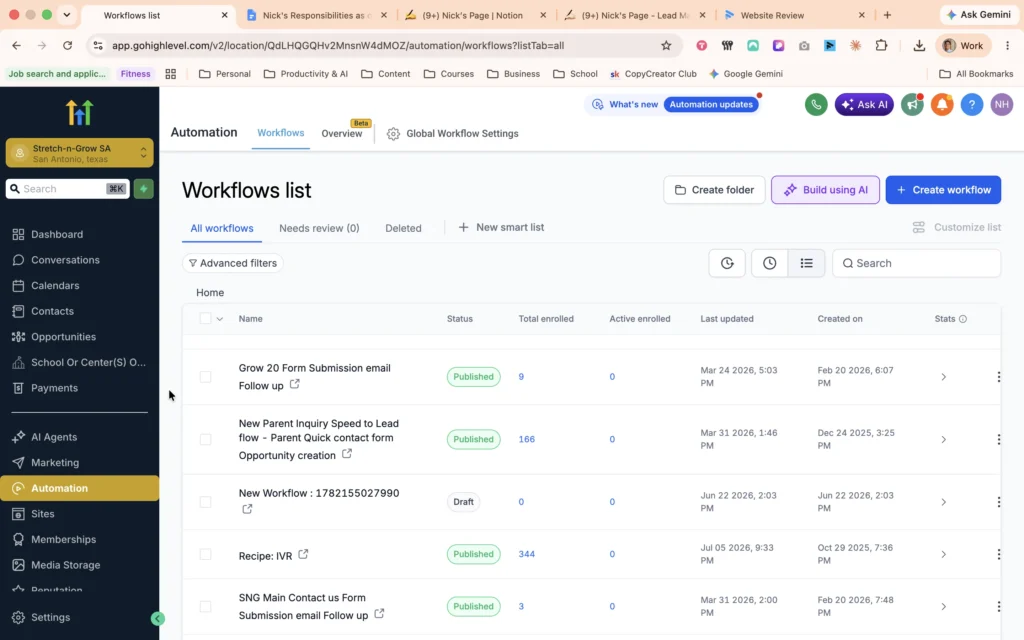
Task: Expand the Stretch-n-Grow SA location switcher
Action: tap(80, 153)
